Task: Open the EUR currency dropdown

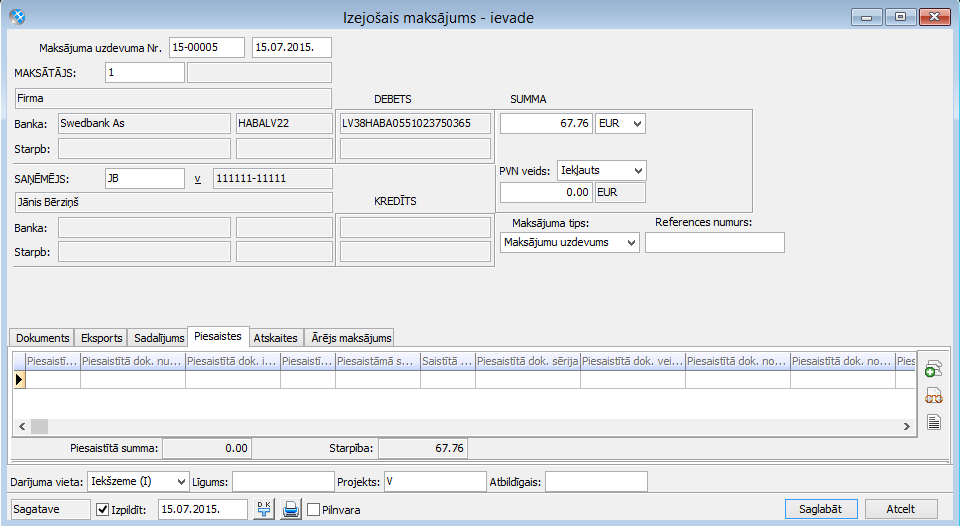Action: pos(637,124)
